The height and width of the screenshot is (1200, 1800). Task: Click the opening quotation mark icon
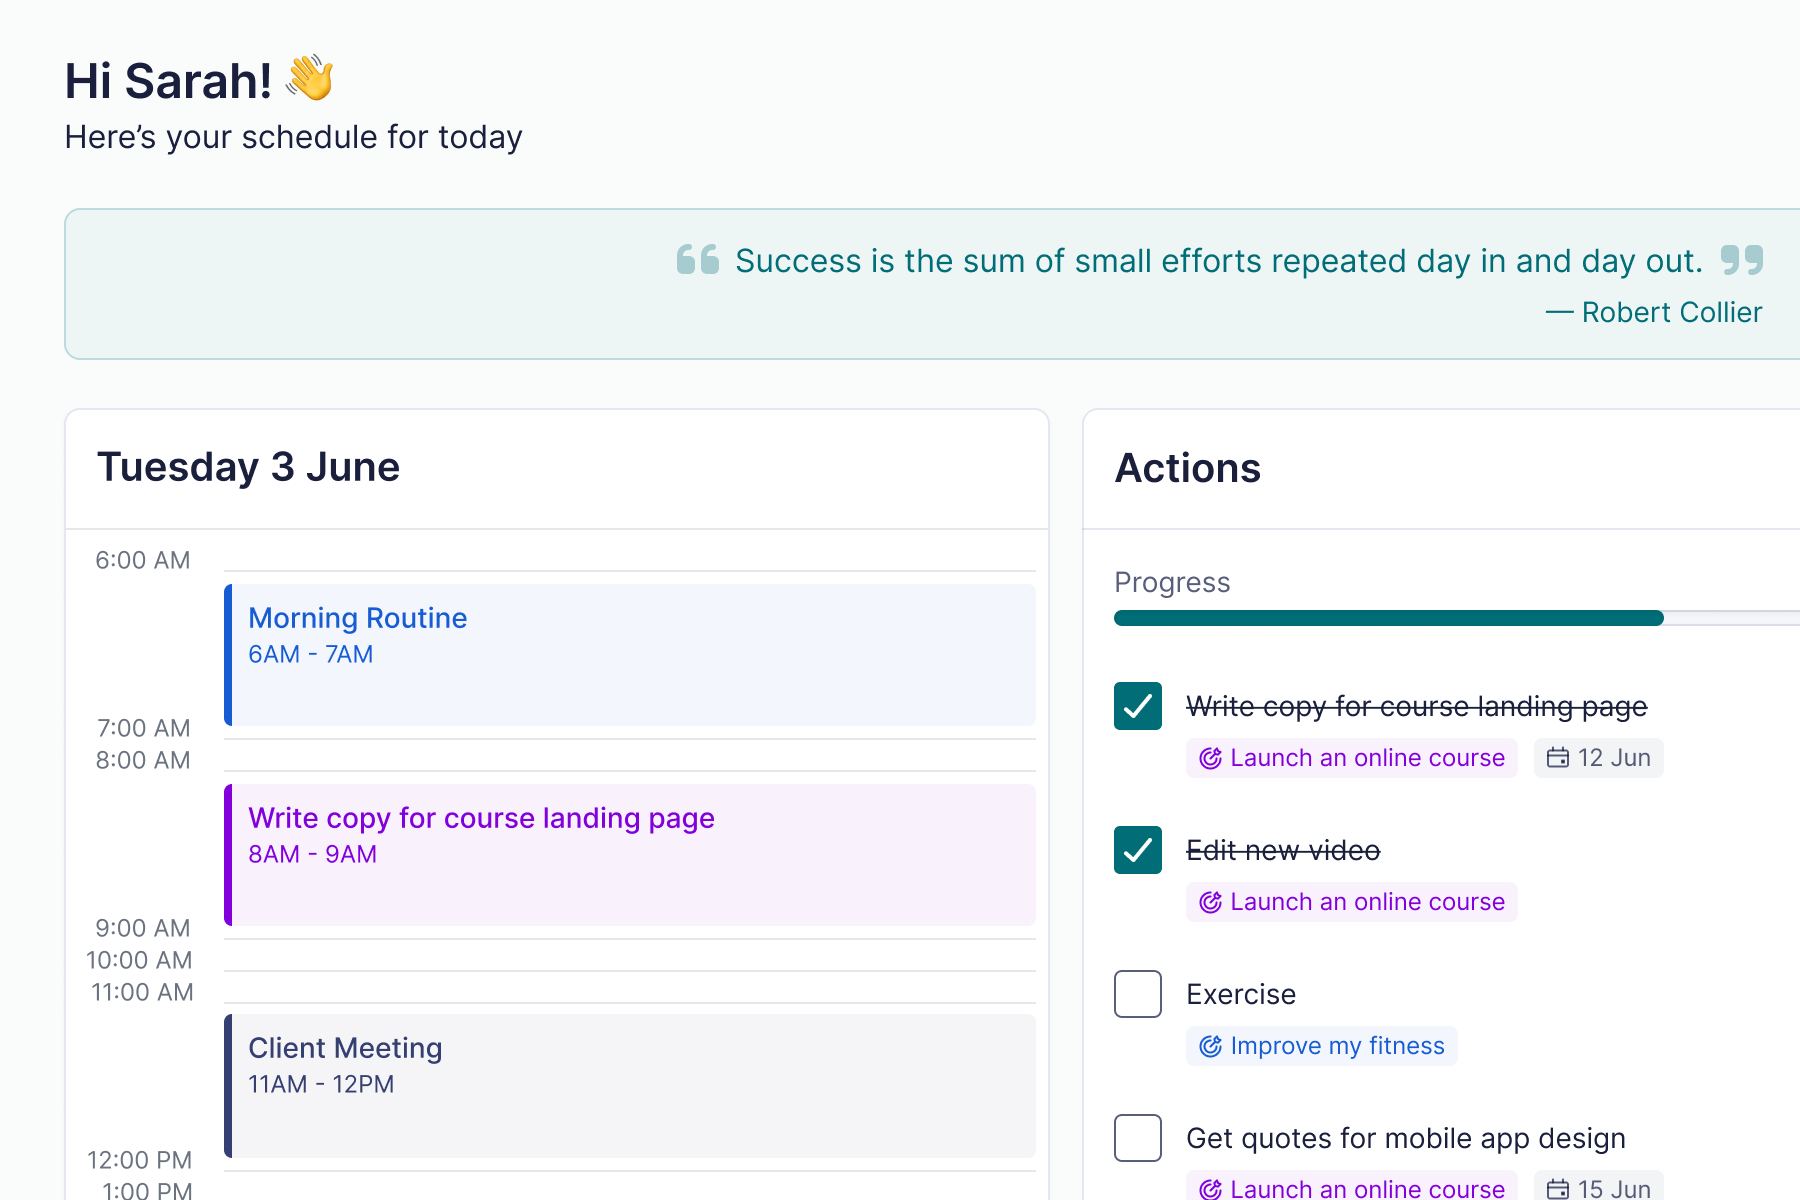click(x=698, y=259)
